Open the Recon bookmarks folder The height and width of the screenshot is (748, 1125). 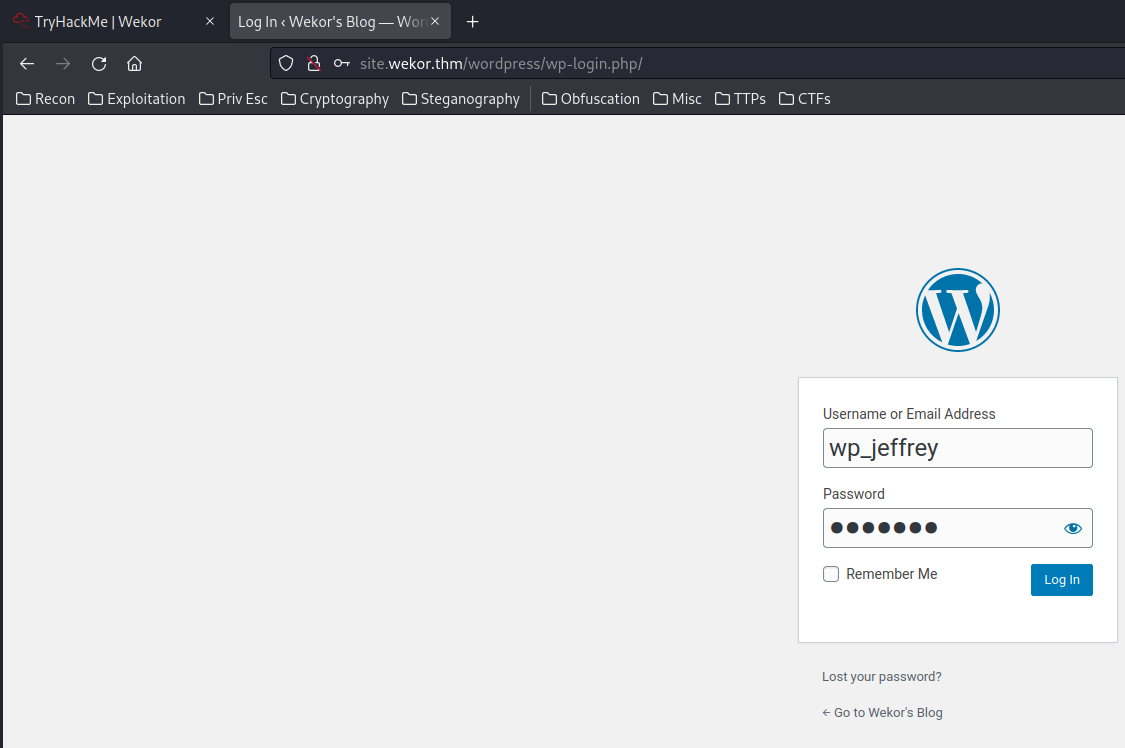click(x=45, y=99)
